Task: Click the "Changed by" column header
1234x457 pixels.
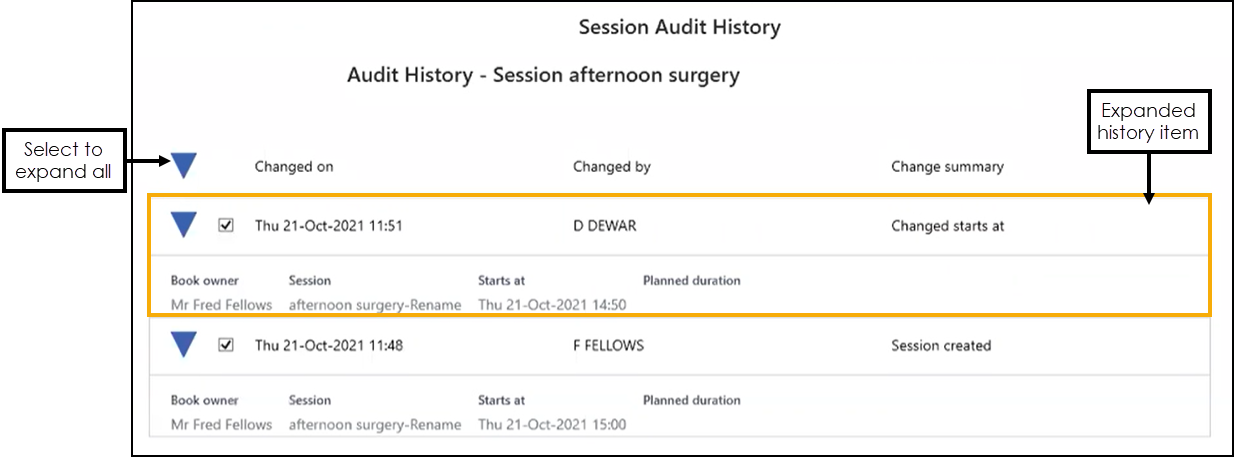Action: tap(611, 167)
